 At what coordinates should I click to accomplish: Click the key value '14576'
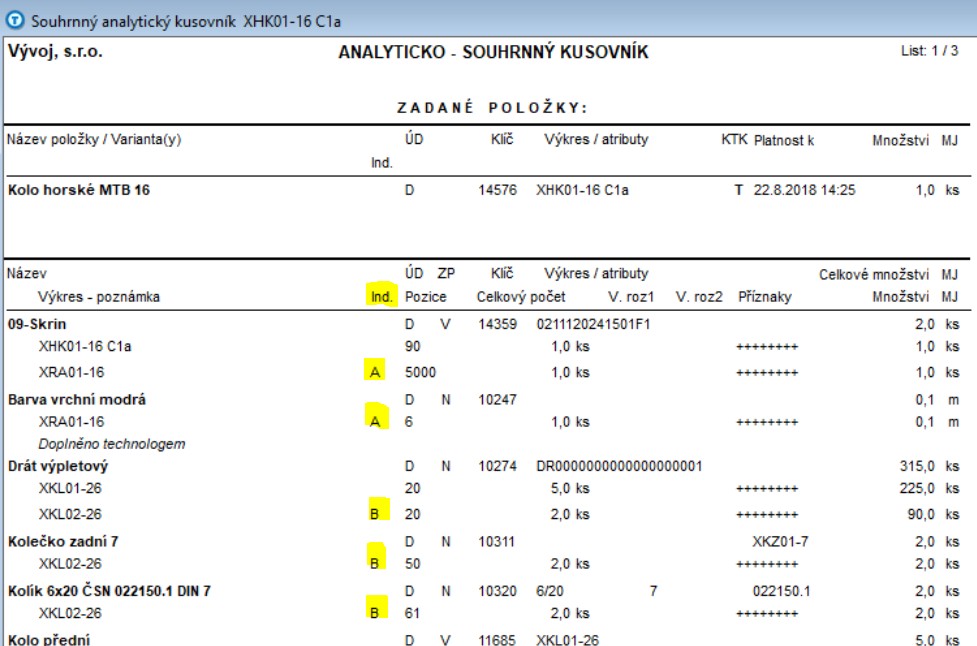pyautogui.click(x=497, y=190)
